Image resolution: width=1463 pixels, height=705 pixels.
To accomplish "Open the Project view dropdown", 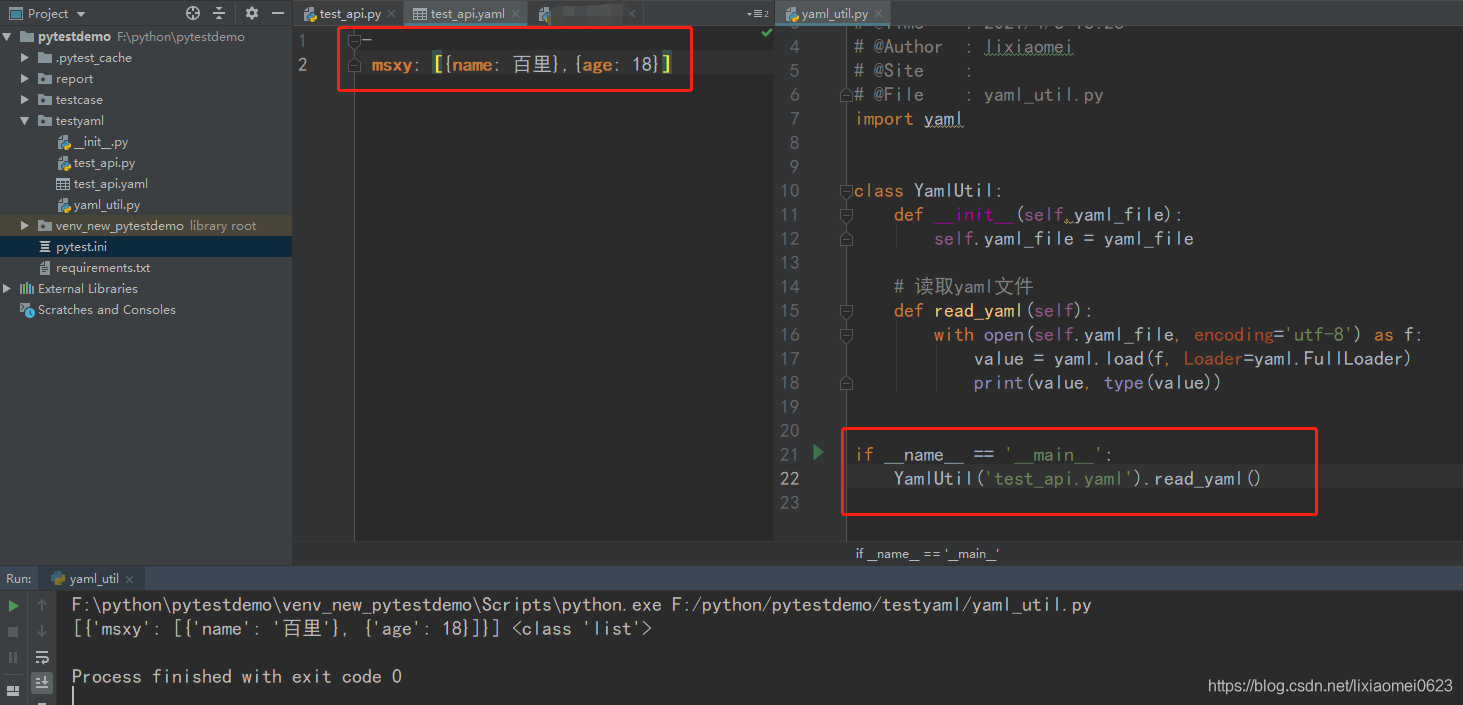I will pos(81,14).
